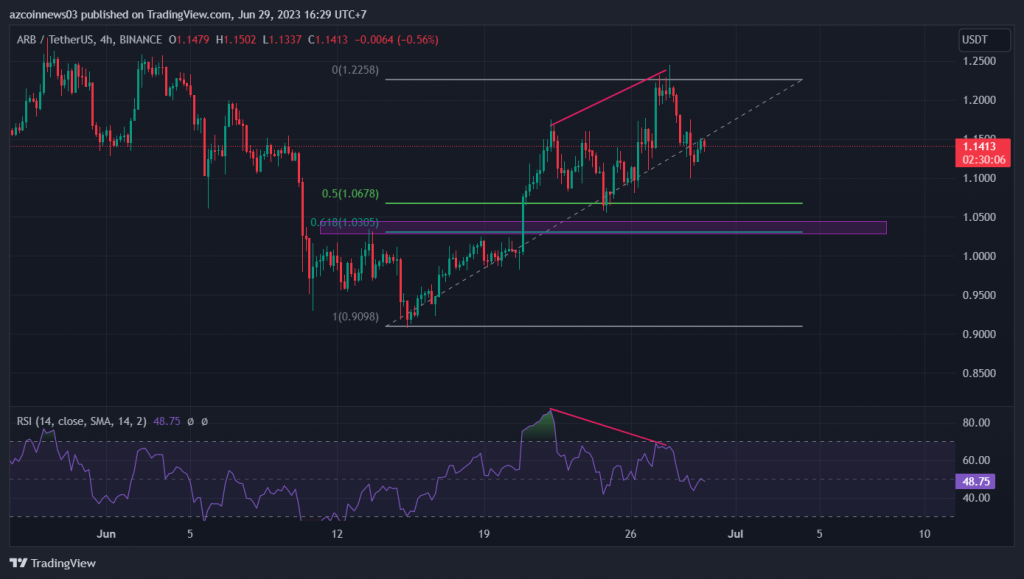Click the 1.2000 price axis label

(x=979, y=101)
